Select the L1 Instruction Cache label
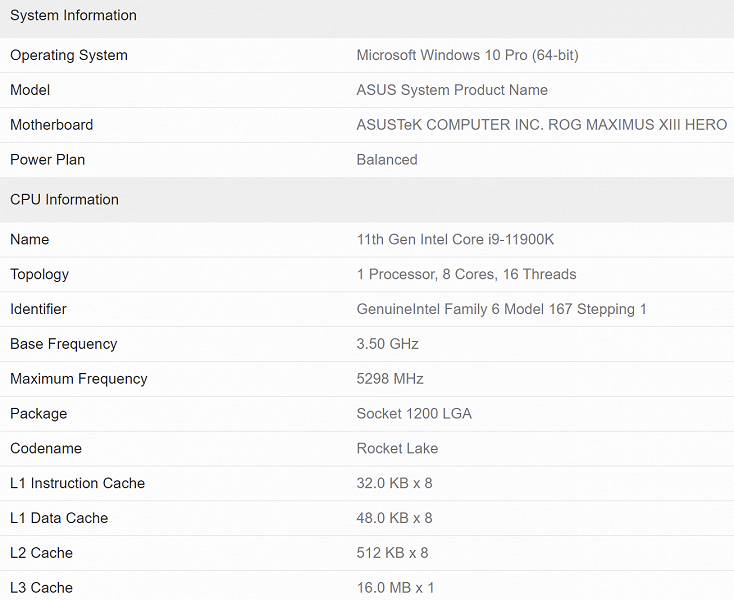The height and width of the screenshot is (600, 734). (x=78, y=484)
